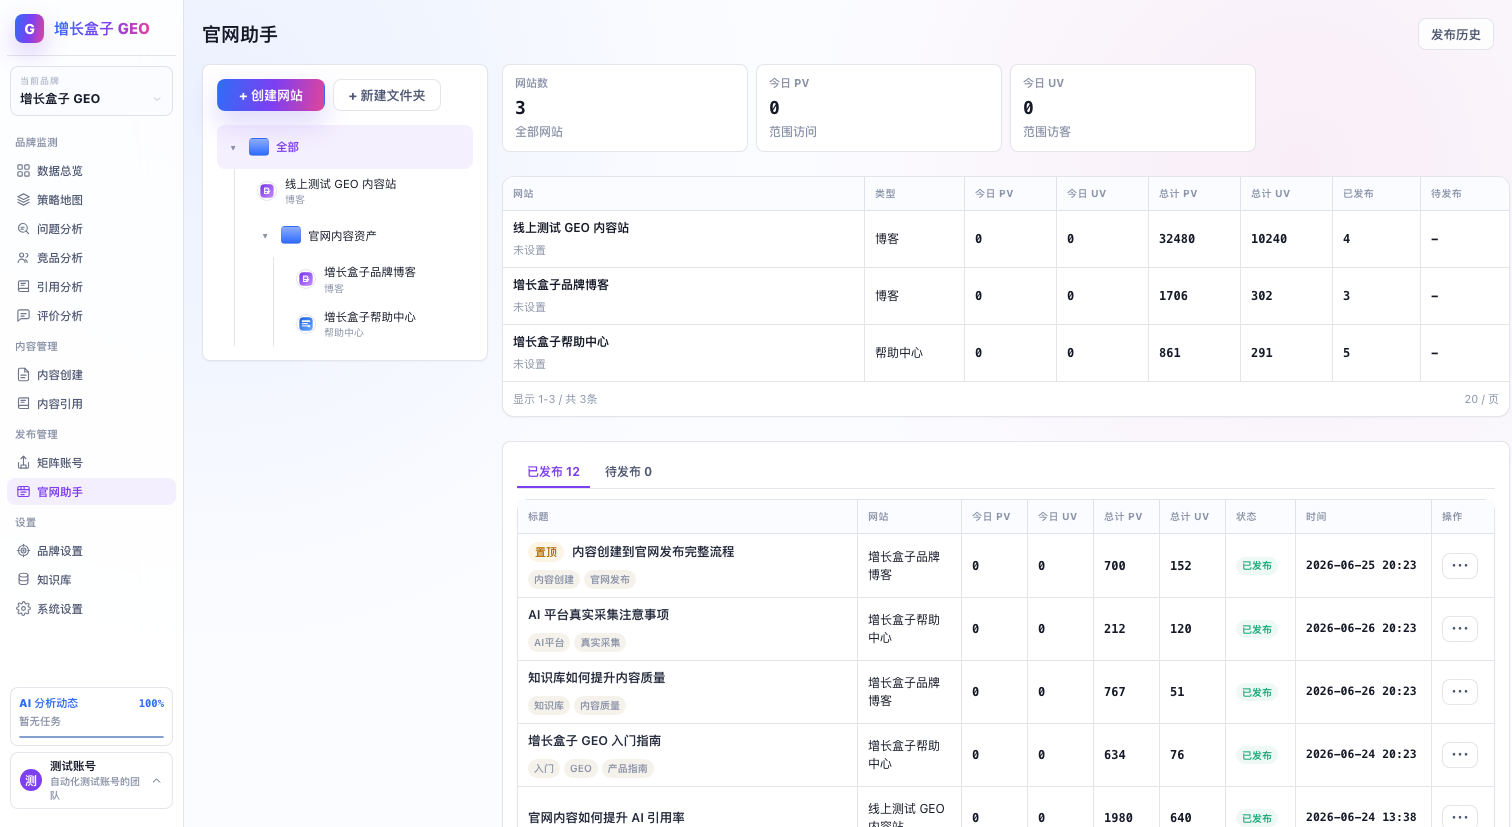Image resolution: width=1512 pixels, height=827 pixels.
Task: Click the 内容创建 tag on pinned article
Action: 553,580
